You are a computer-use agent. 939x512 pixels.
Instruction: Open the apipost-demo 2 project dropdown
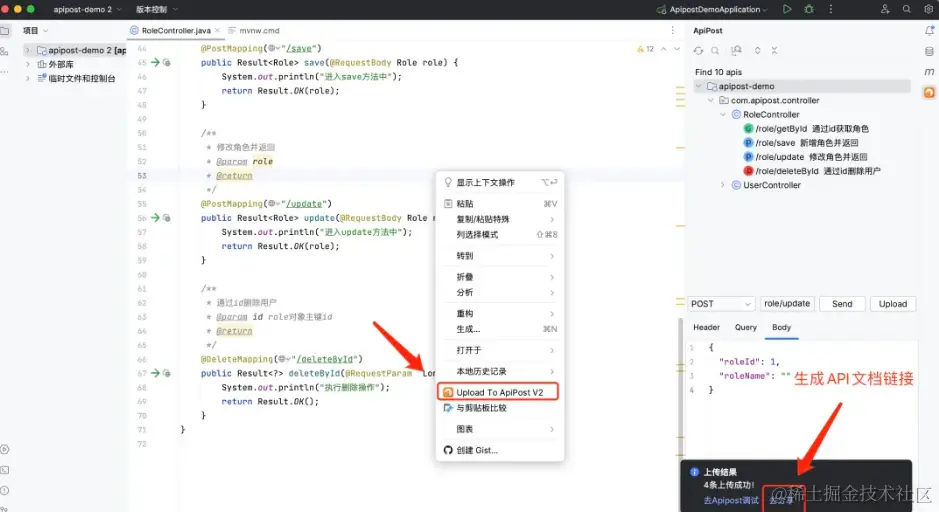(87, 9)
